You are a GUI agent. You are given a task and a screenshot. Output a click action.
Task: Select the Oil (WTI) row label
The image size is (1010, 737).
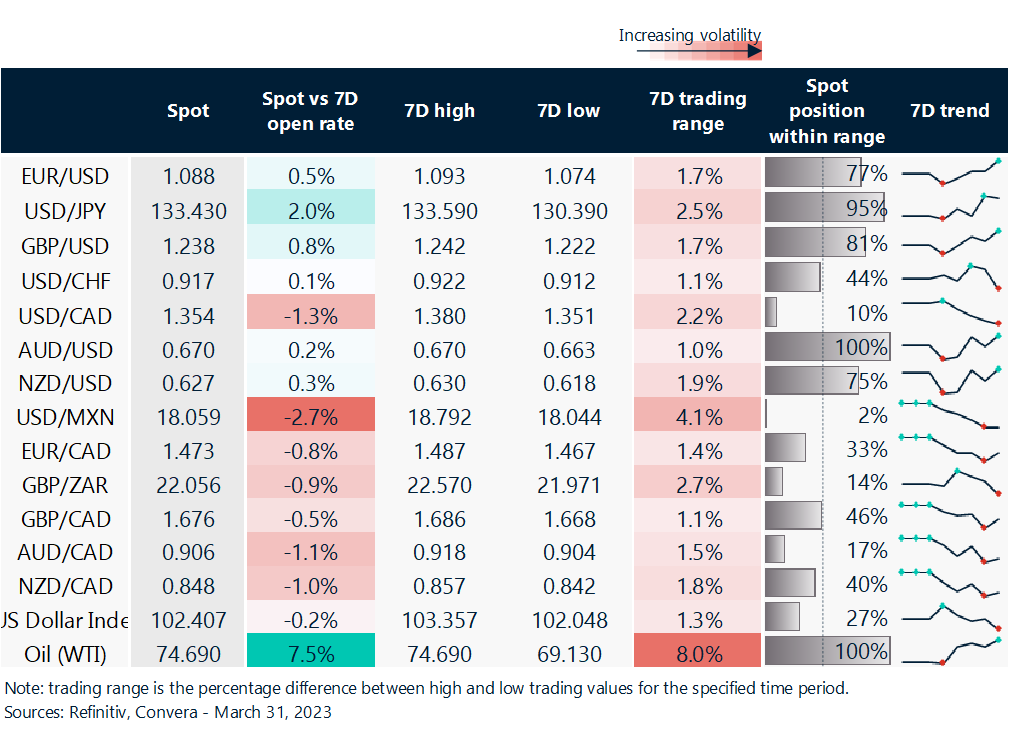click(x=65, y=654)
